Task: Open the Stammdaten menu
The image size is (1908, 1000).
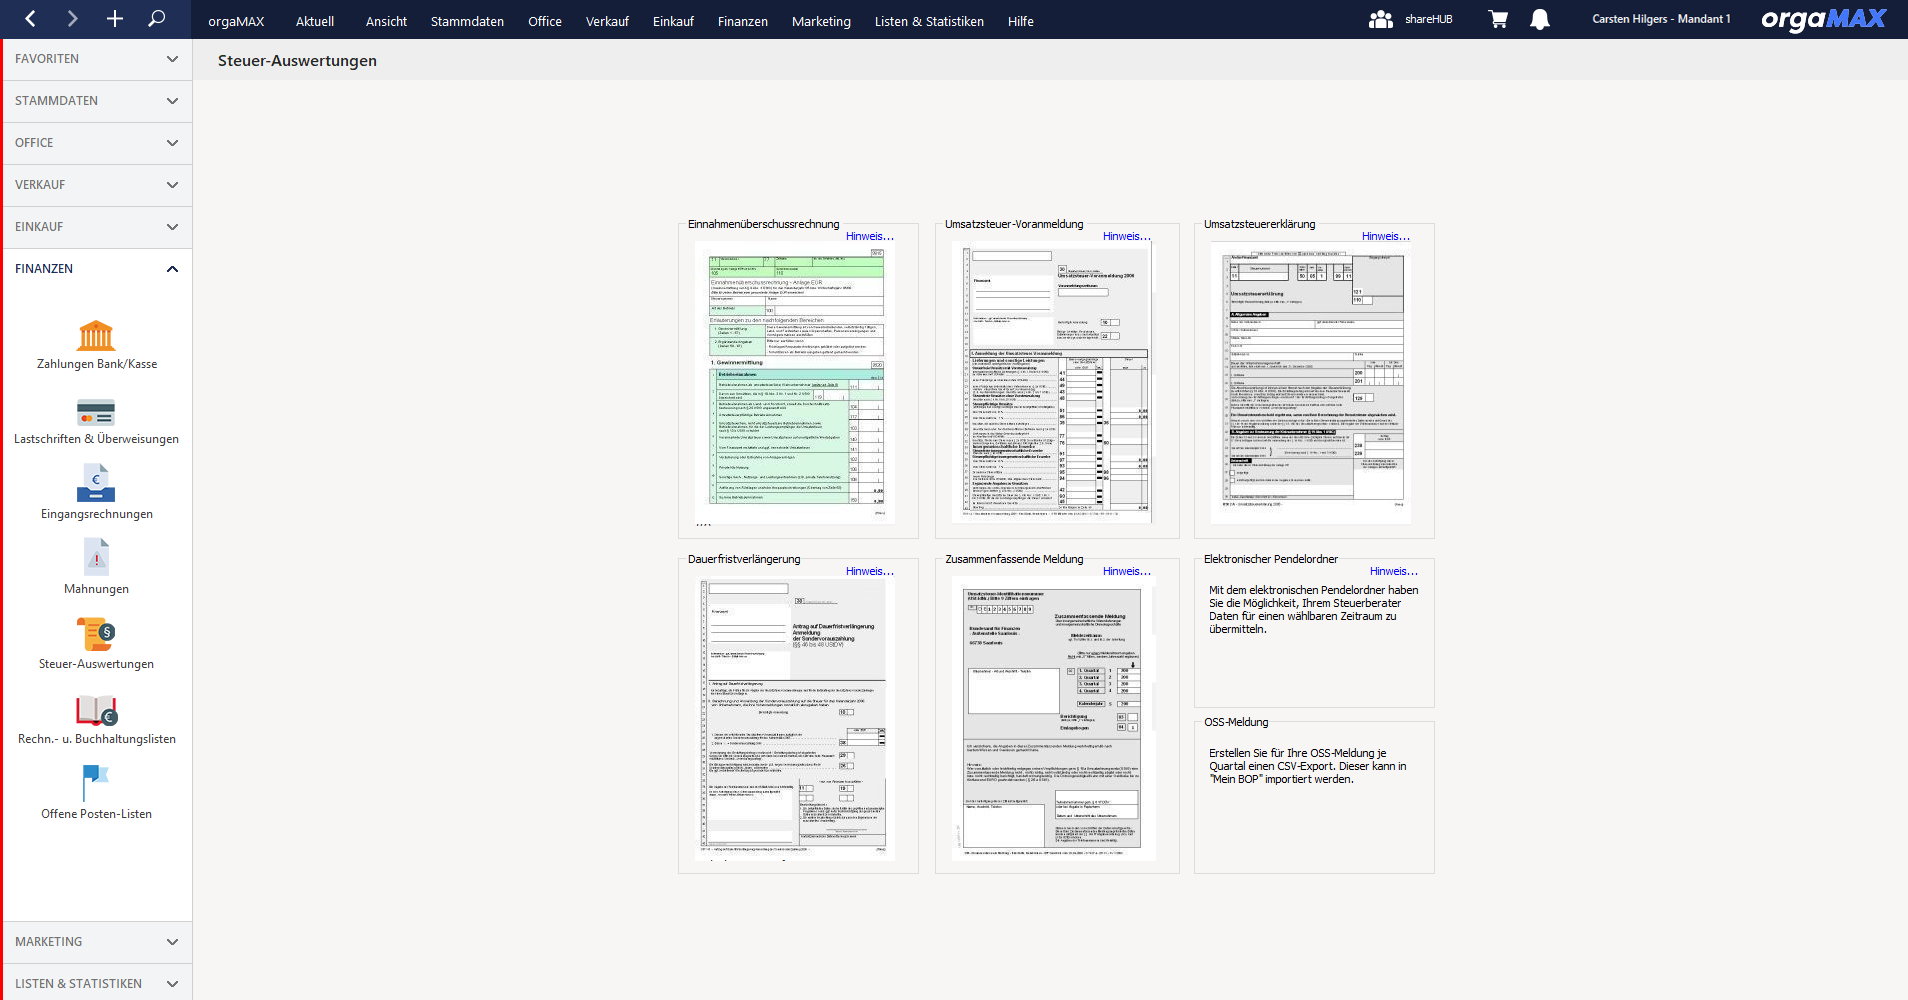Action: tap(466, 21)
